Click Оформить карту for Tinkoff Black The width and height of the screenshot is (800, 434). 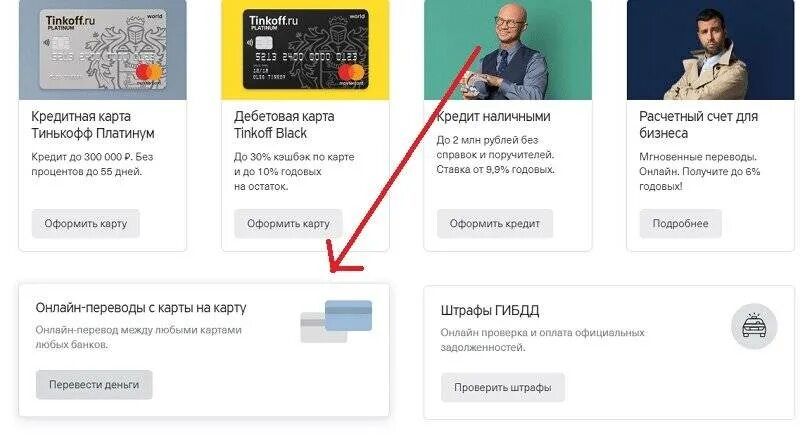288,223
